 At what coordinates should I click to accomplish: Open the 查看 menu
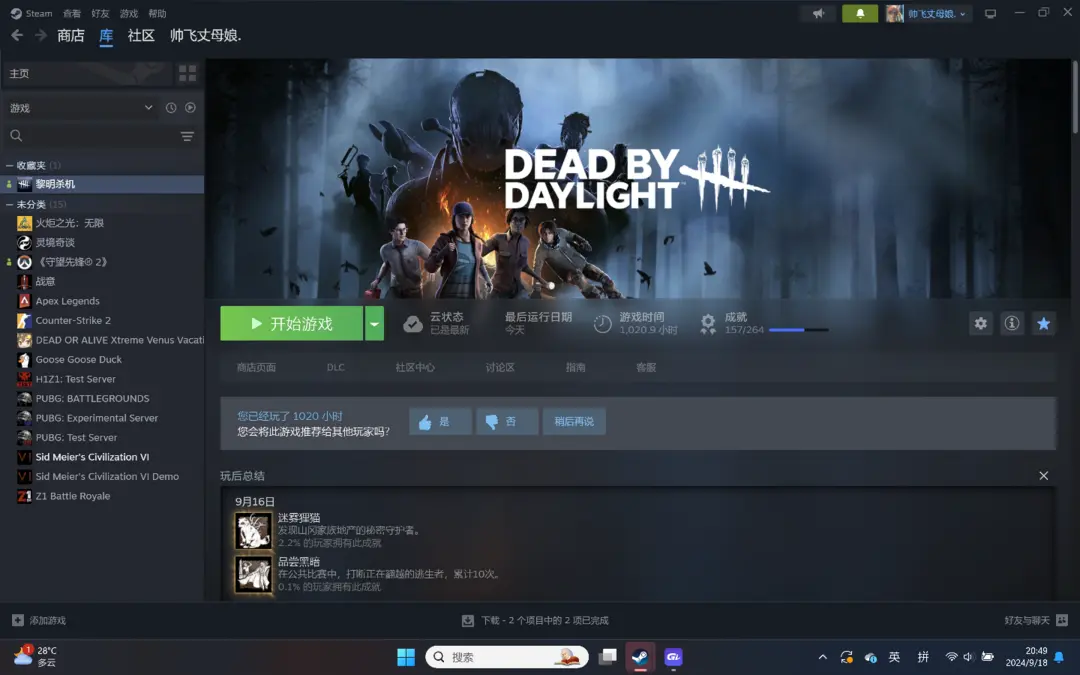tap(72, 13)
